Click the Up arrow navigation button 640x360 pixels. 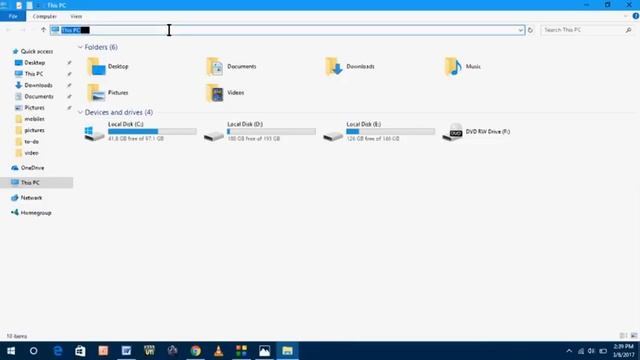click(43, 30)
